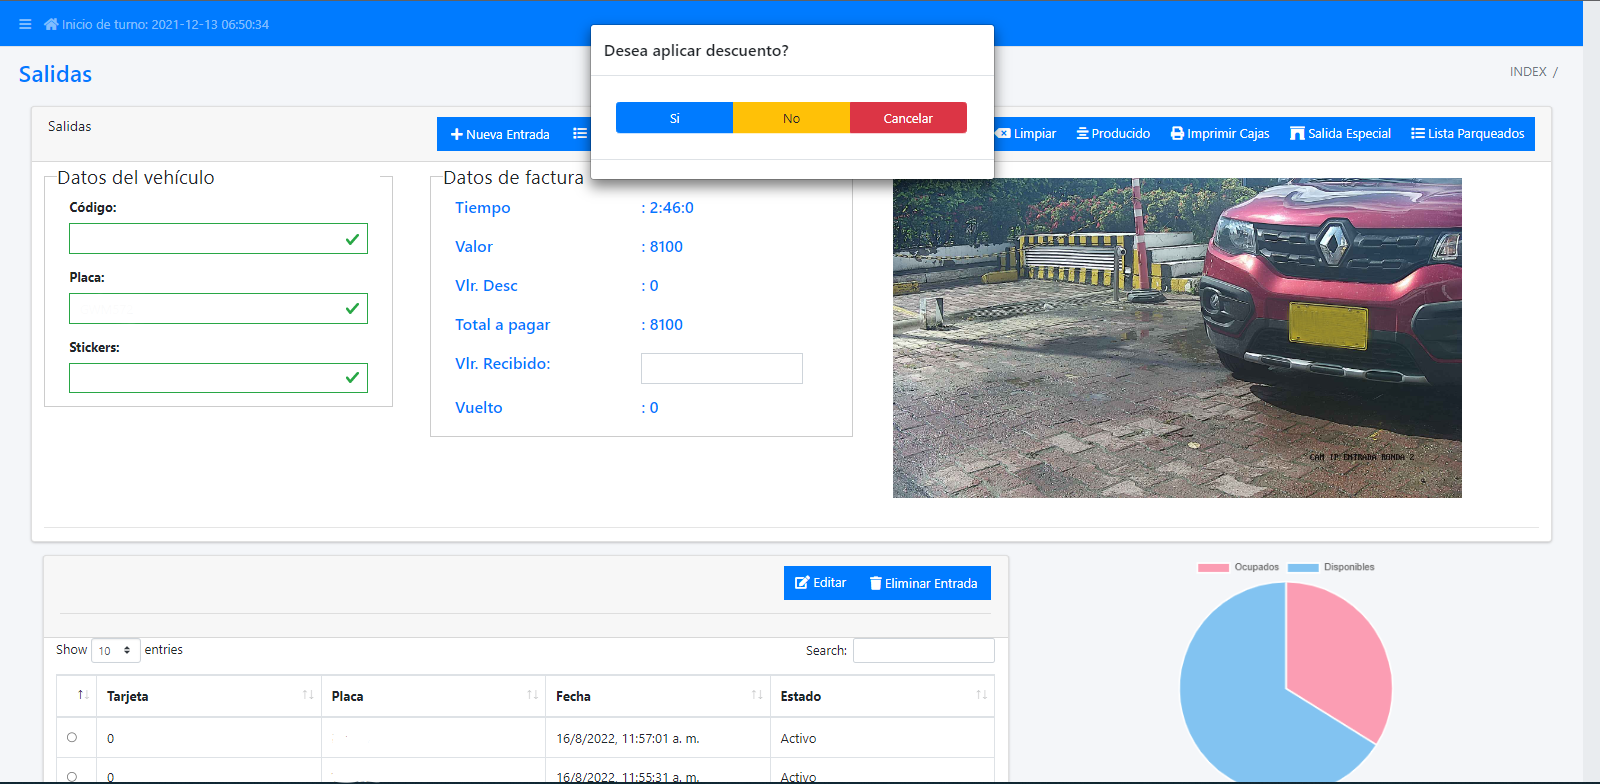Click the Lista Parqueados list icon
Image resolution: width=1600 pixels, height=784 pixels.
point(1417,134)
